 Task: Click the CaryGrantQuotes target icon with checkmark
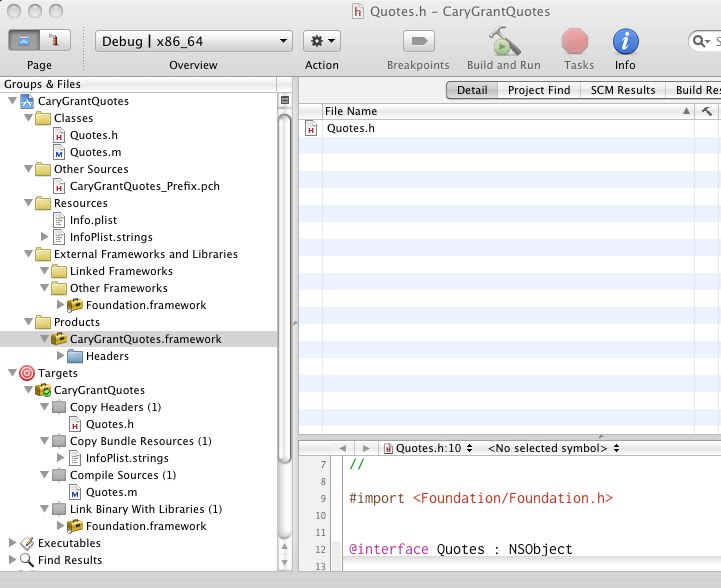(43, 390)
